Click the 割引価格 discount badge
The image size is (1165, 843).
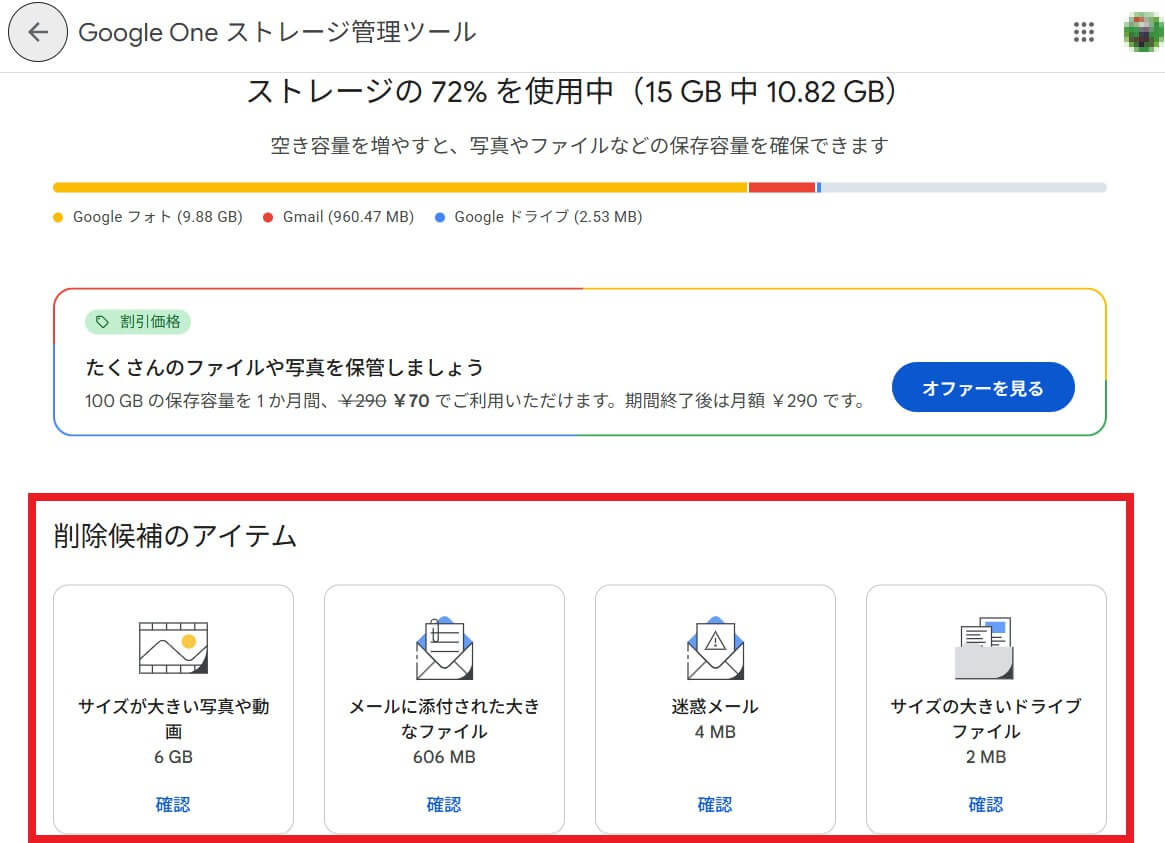[137, 322]
